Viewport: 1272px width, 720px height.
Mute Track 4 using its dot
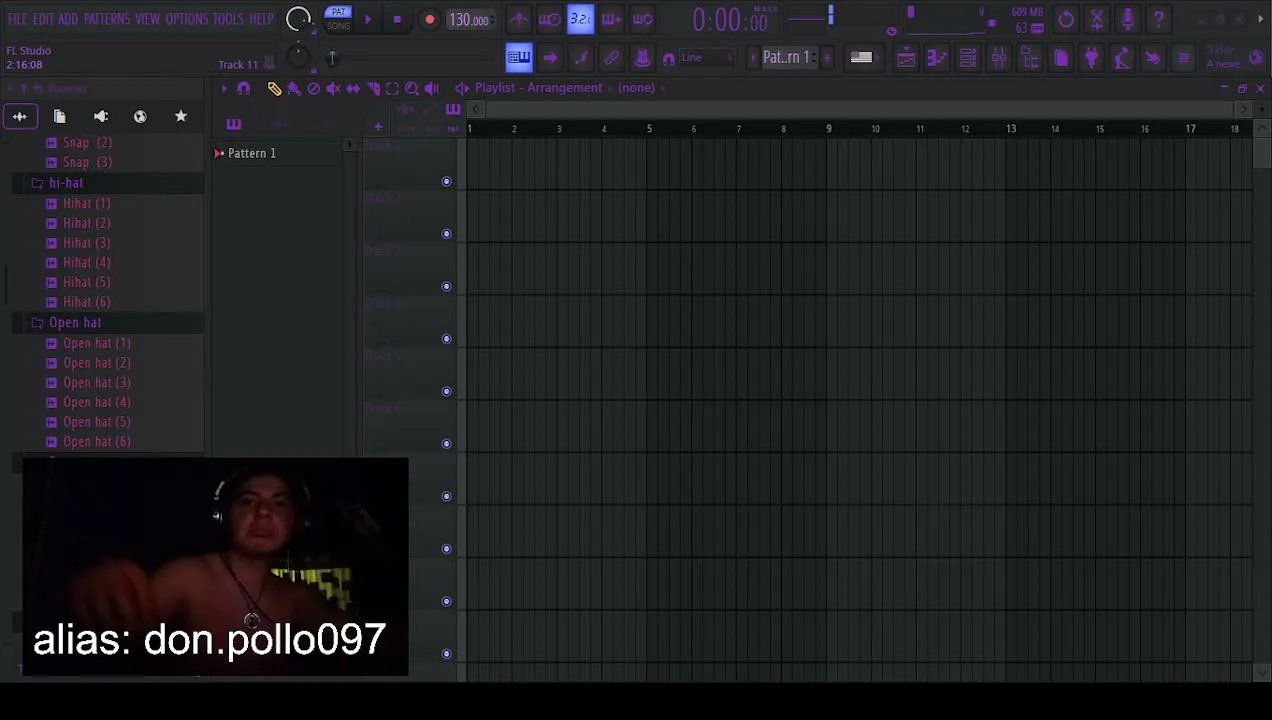tap(447, 339)
